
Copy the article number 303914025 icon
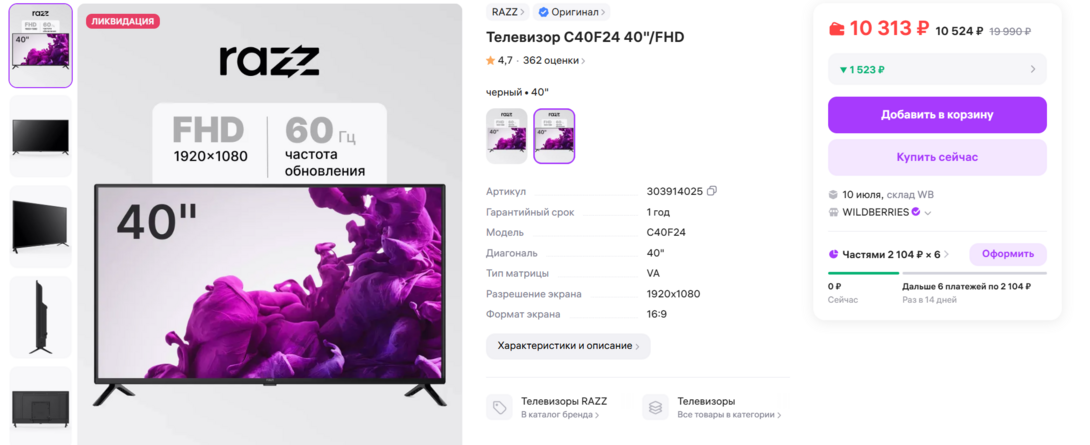click(712, 191)
